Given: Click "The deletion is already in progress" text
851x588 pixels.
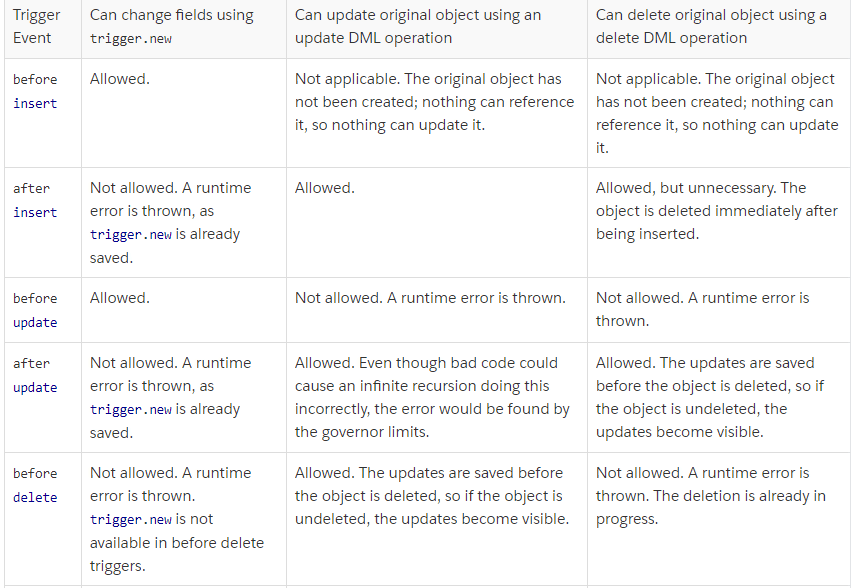Looking at the screenshot, I should pyautogui.click(x=711, y=508).
